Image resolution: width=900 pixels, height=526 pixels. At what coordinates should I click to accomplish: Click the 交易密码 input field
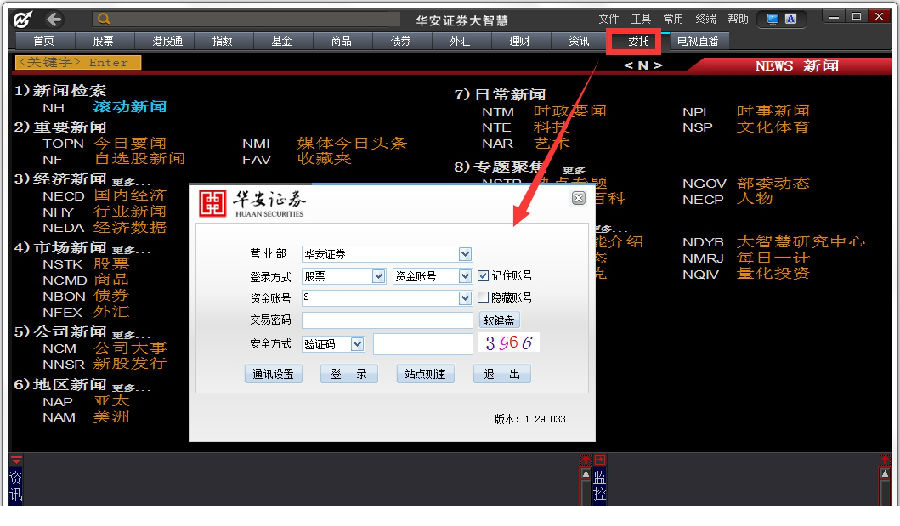pyautogui.click(x=387, y=321)
